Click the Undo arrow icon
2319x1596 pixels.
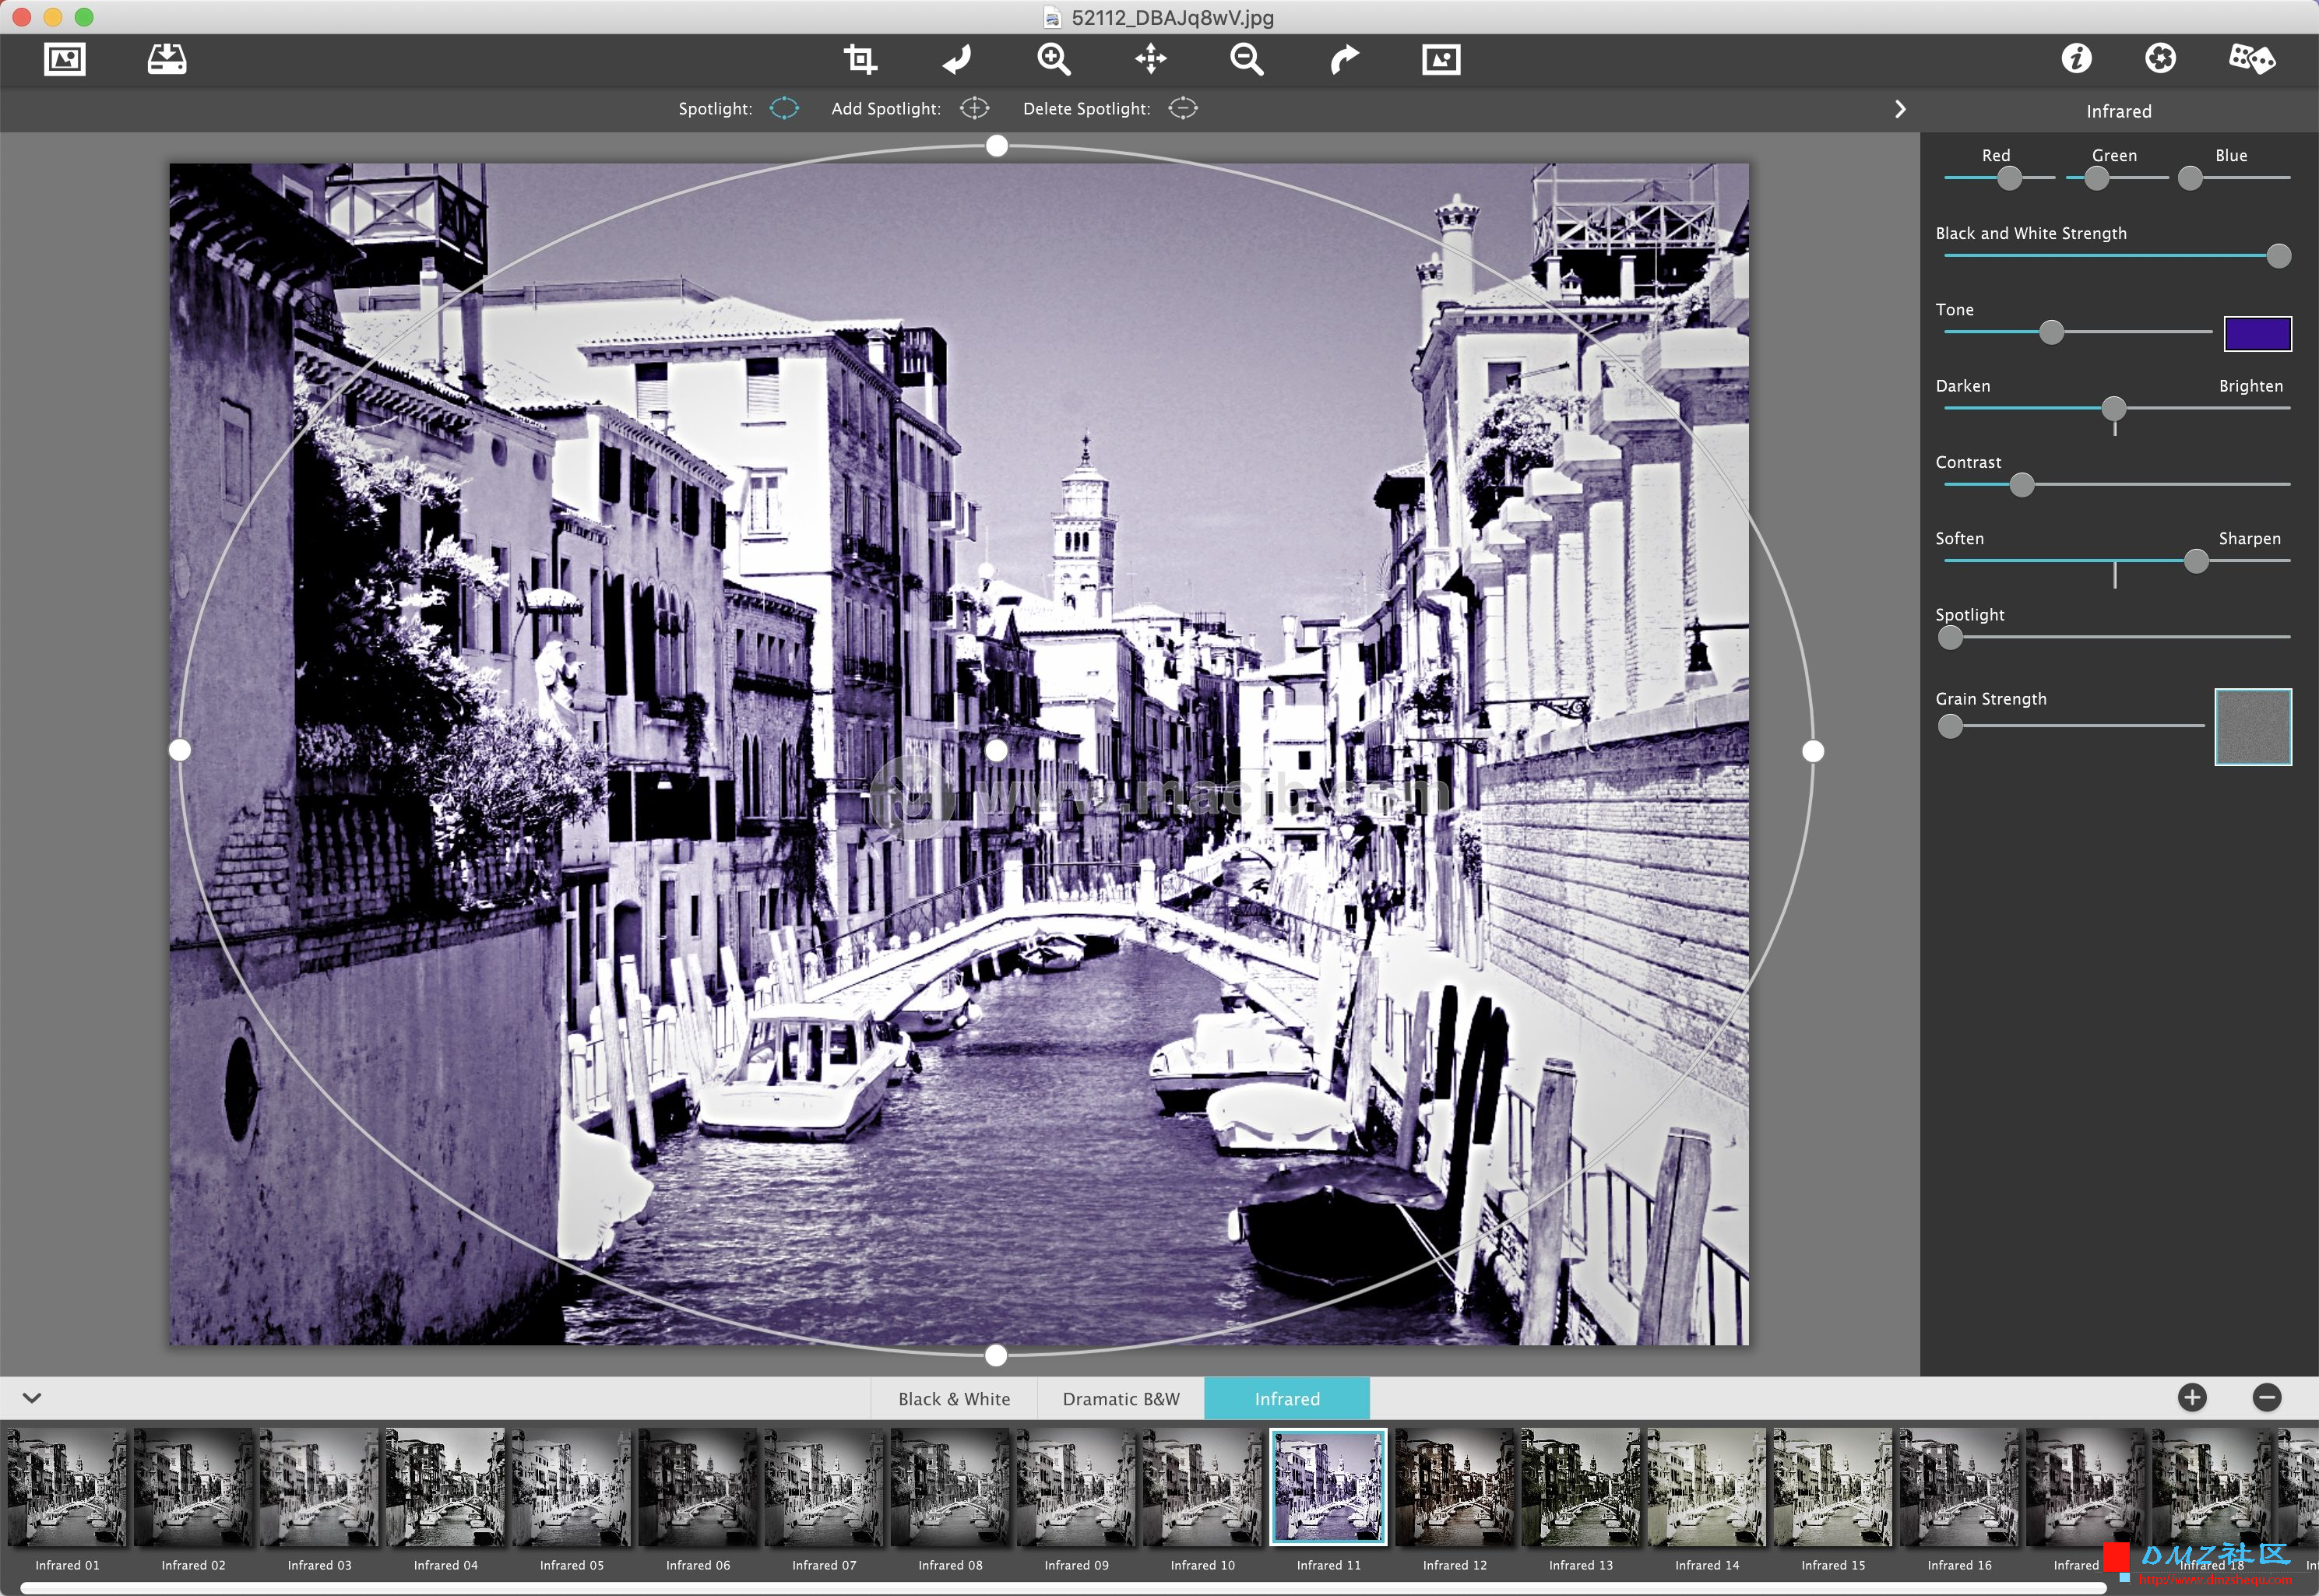click(956, 59)
